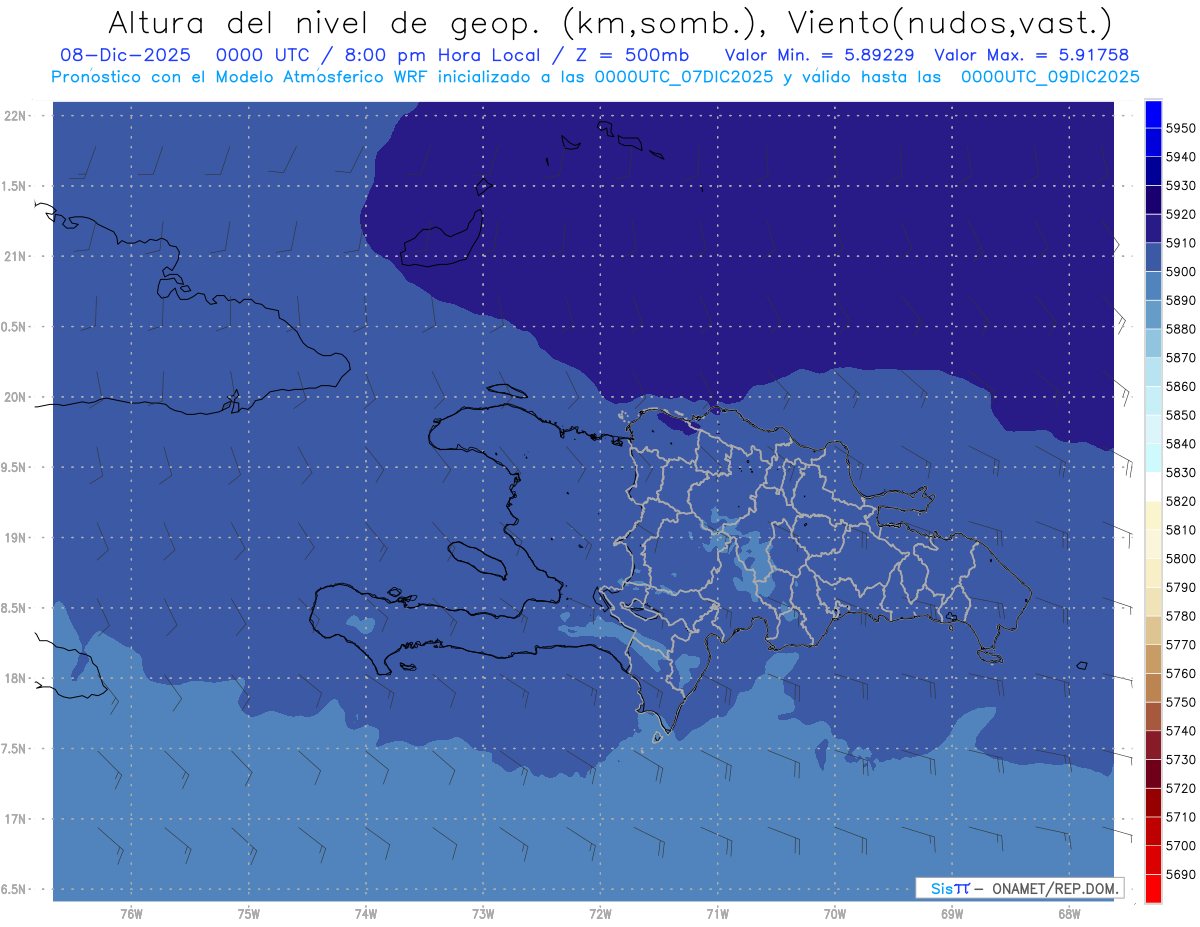
Task: Click the 'Valor Max. = 5.91758' text
Action: pos(1031,55)
